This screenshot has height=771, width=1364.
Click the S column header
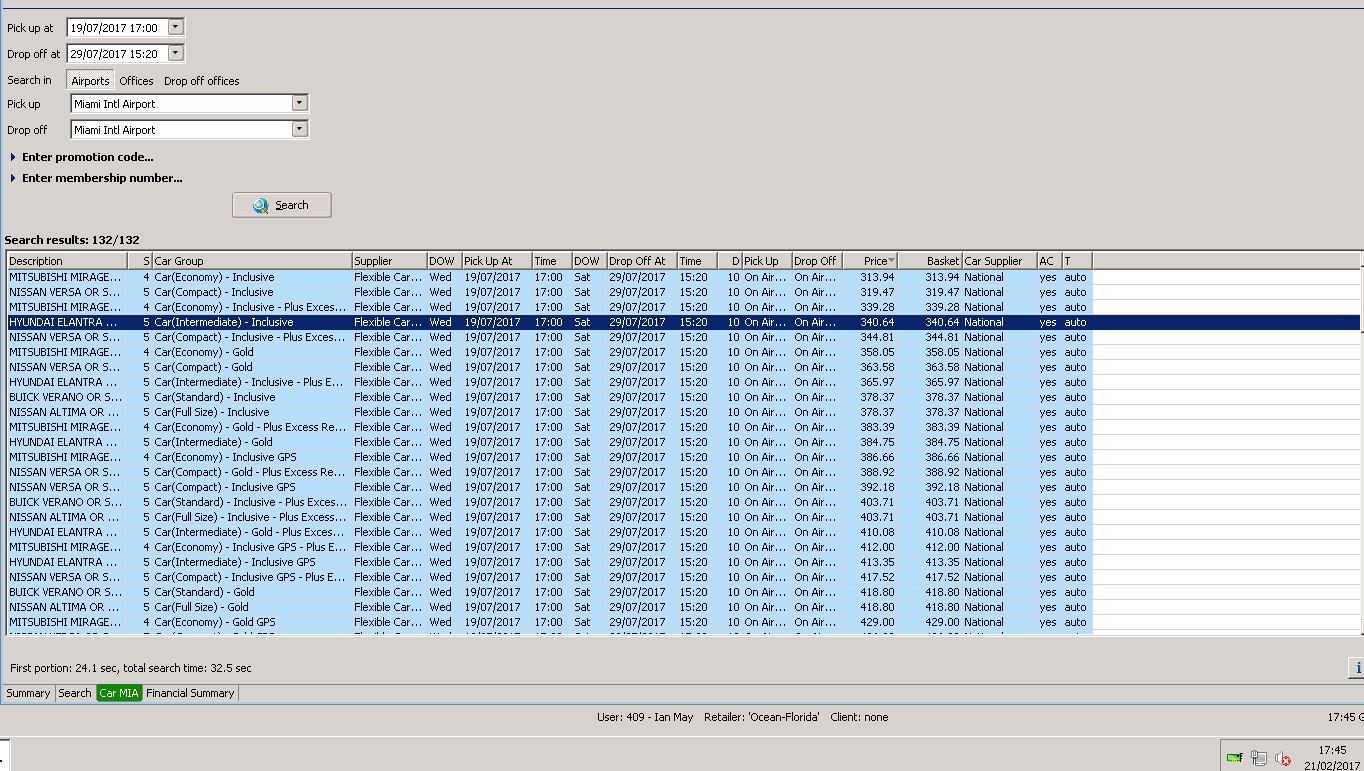tap(140, 261)
